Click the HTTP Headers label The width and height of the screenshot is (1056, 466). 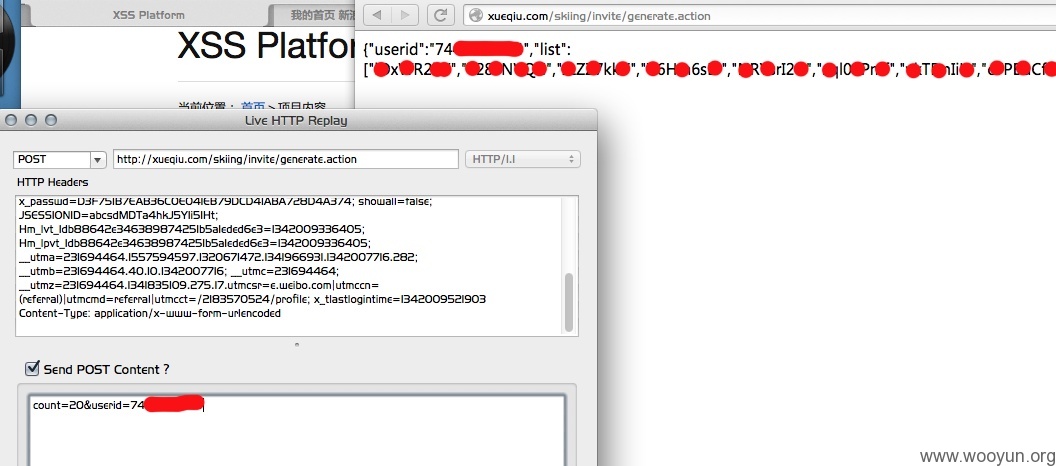pos(53,182)
